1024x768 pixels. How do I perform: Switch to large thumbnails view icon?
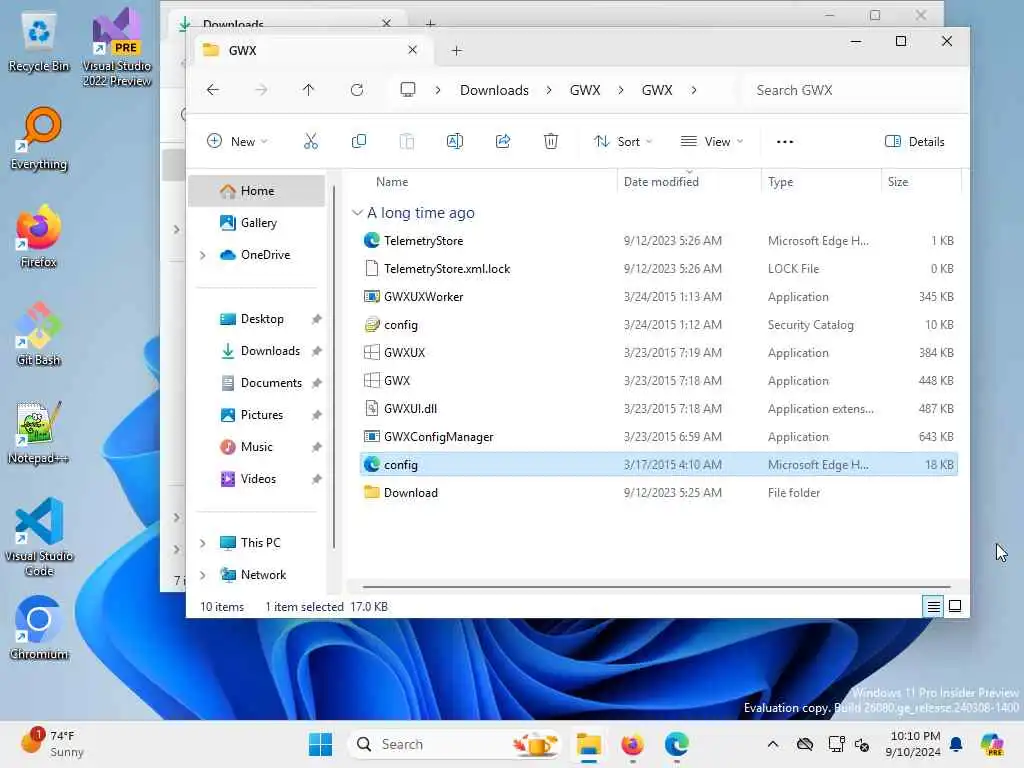955,607
